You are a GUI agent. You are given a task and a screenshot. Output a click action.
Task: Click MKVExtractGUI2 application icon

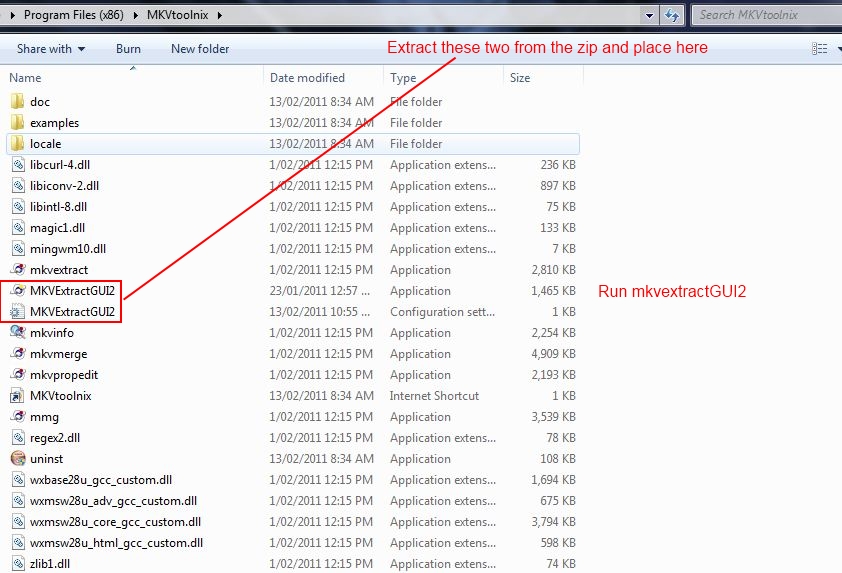pyautogui.click(x=18, y=291)
